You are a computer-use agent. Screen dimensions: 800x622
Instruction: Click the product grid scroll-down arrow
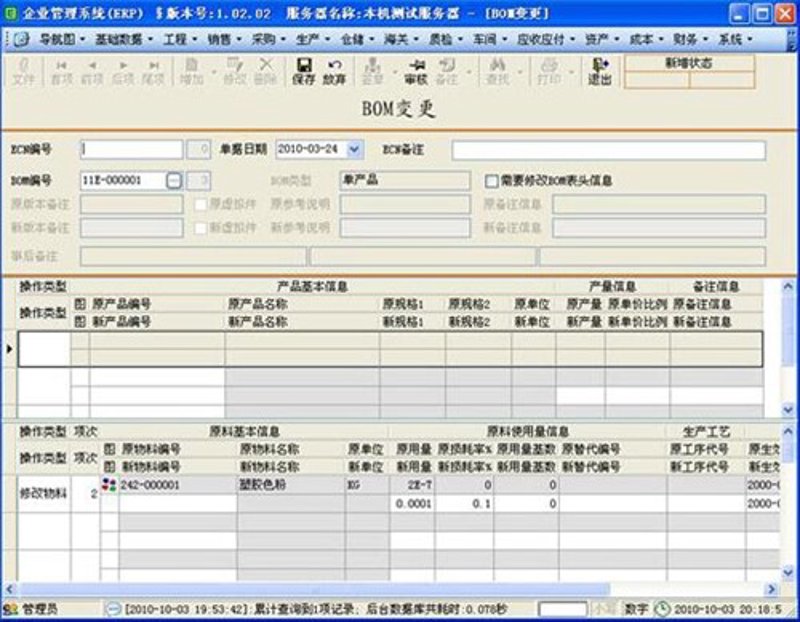coord(788,410)
